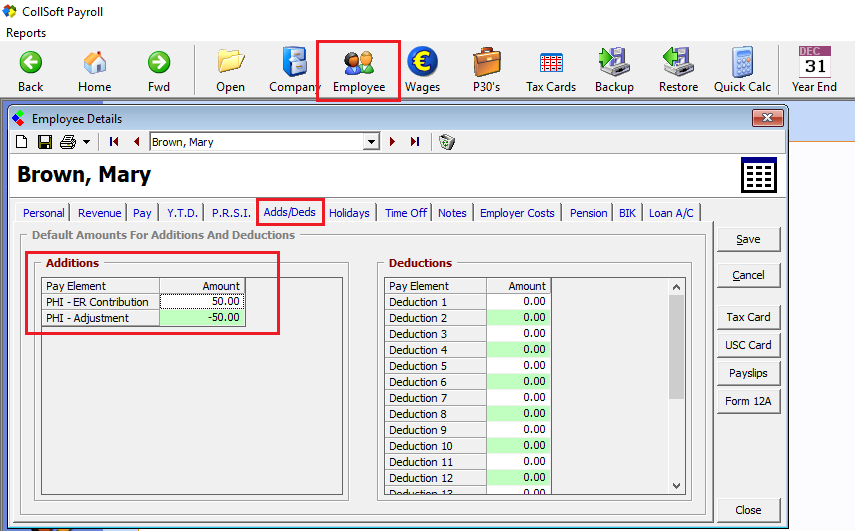Delete employee with the recycle bin icon
This screenshot has height=531, width=855.
447,142
